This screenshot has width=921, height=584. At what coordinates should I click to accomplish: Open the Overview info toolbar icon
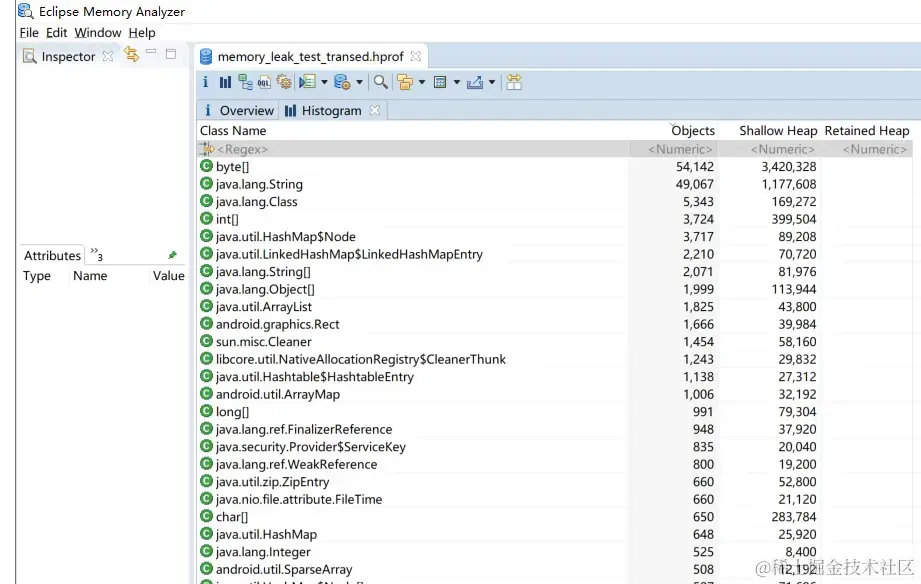coord(205,82)
